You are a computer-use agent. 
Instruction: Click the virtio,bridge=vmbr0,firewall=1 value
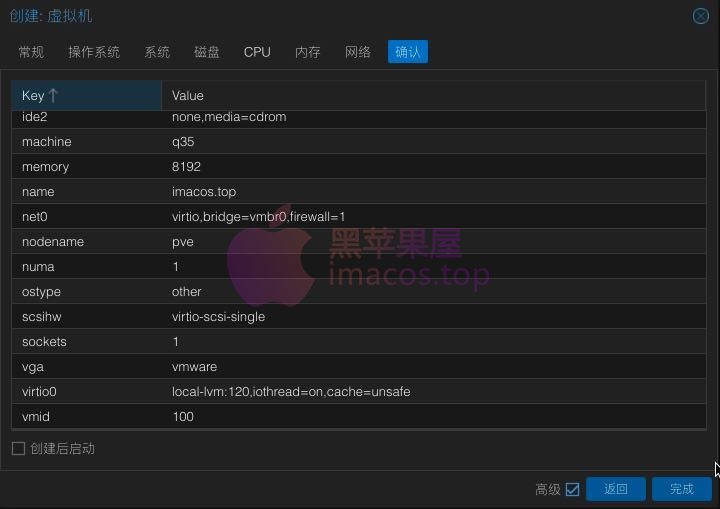pyautogui.click(x=259, y=217)
